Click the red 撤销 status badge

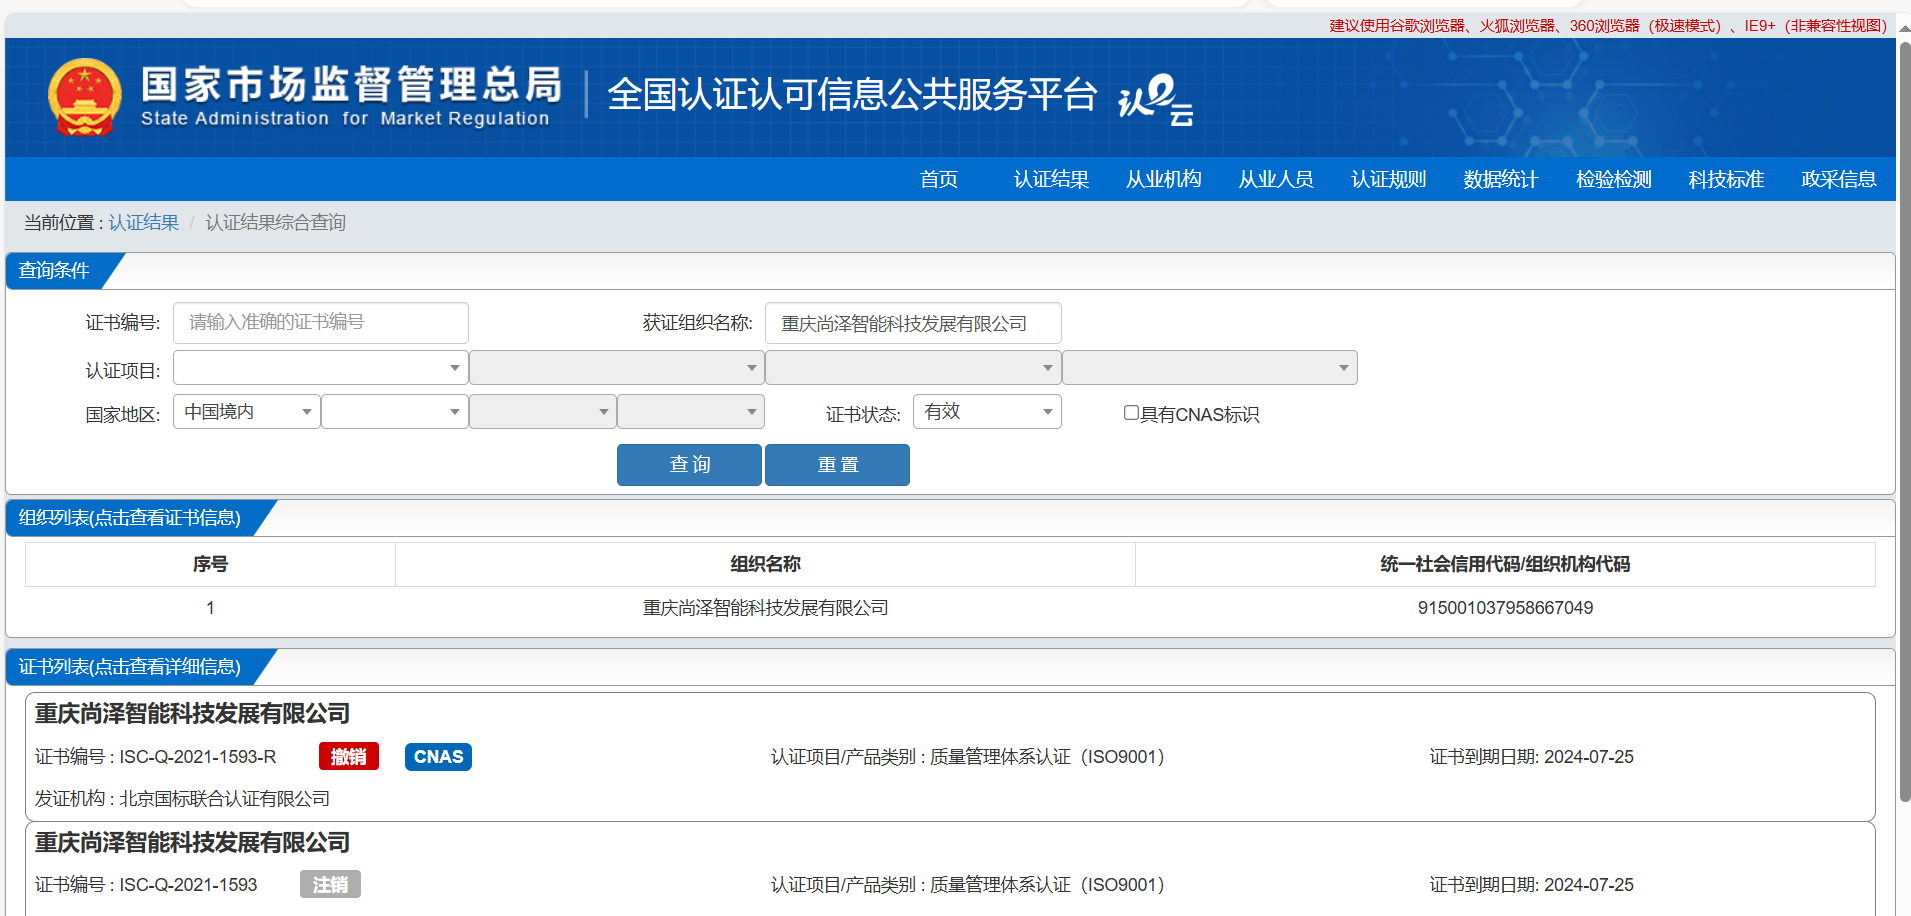[349, 756]
